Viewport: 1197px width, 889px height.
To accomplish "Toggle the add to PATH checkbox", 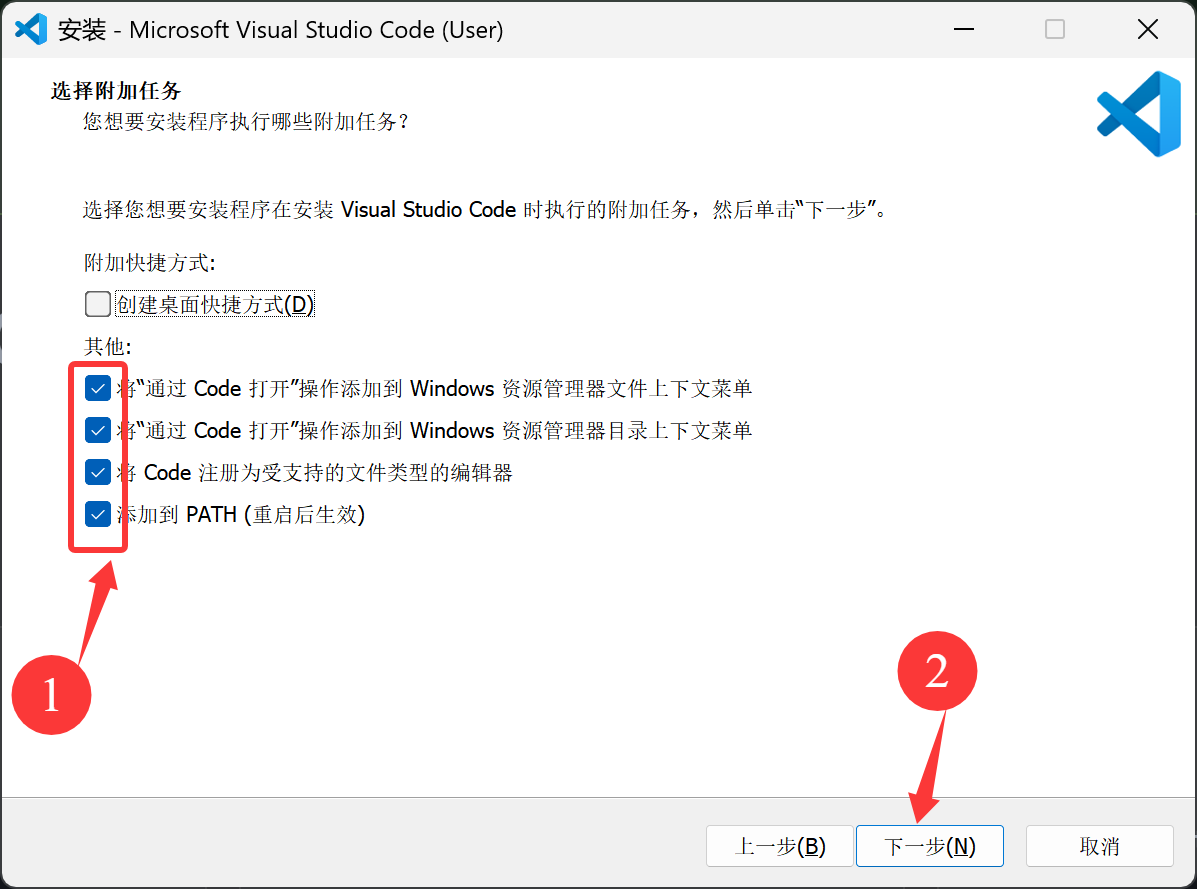I will pos(98,514).
